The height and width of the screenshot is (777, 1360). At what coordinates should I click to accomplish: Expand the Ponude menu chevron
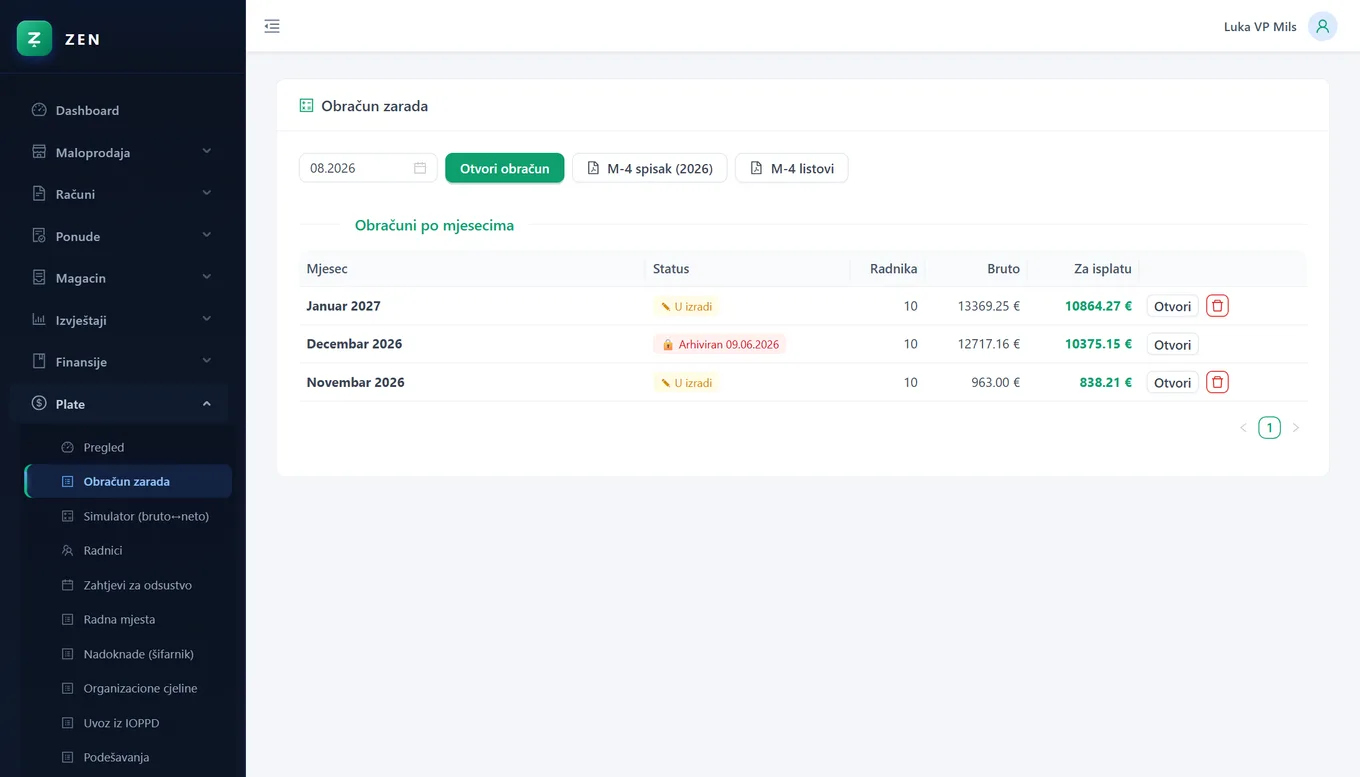pyautogui.click(x=207, y=236)
